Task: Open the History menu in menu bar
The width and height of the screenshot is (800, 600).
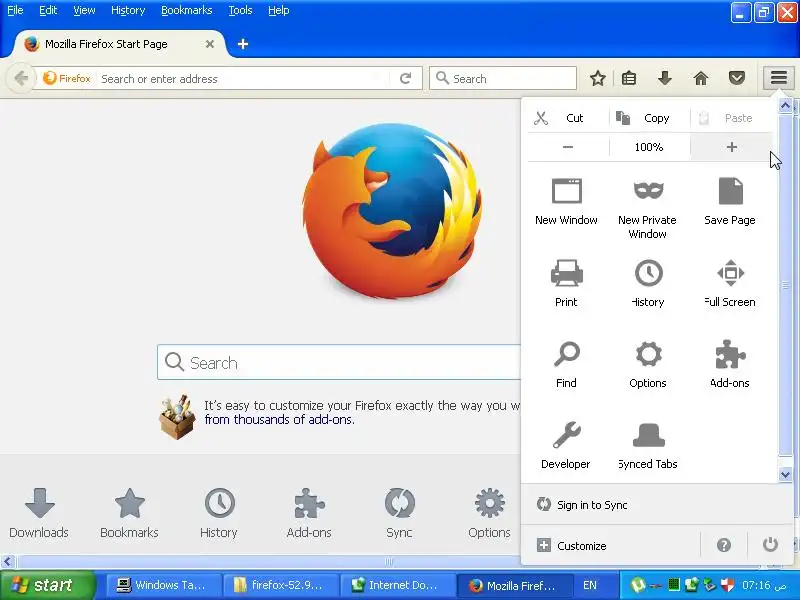Action: pos(128,10)
